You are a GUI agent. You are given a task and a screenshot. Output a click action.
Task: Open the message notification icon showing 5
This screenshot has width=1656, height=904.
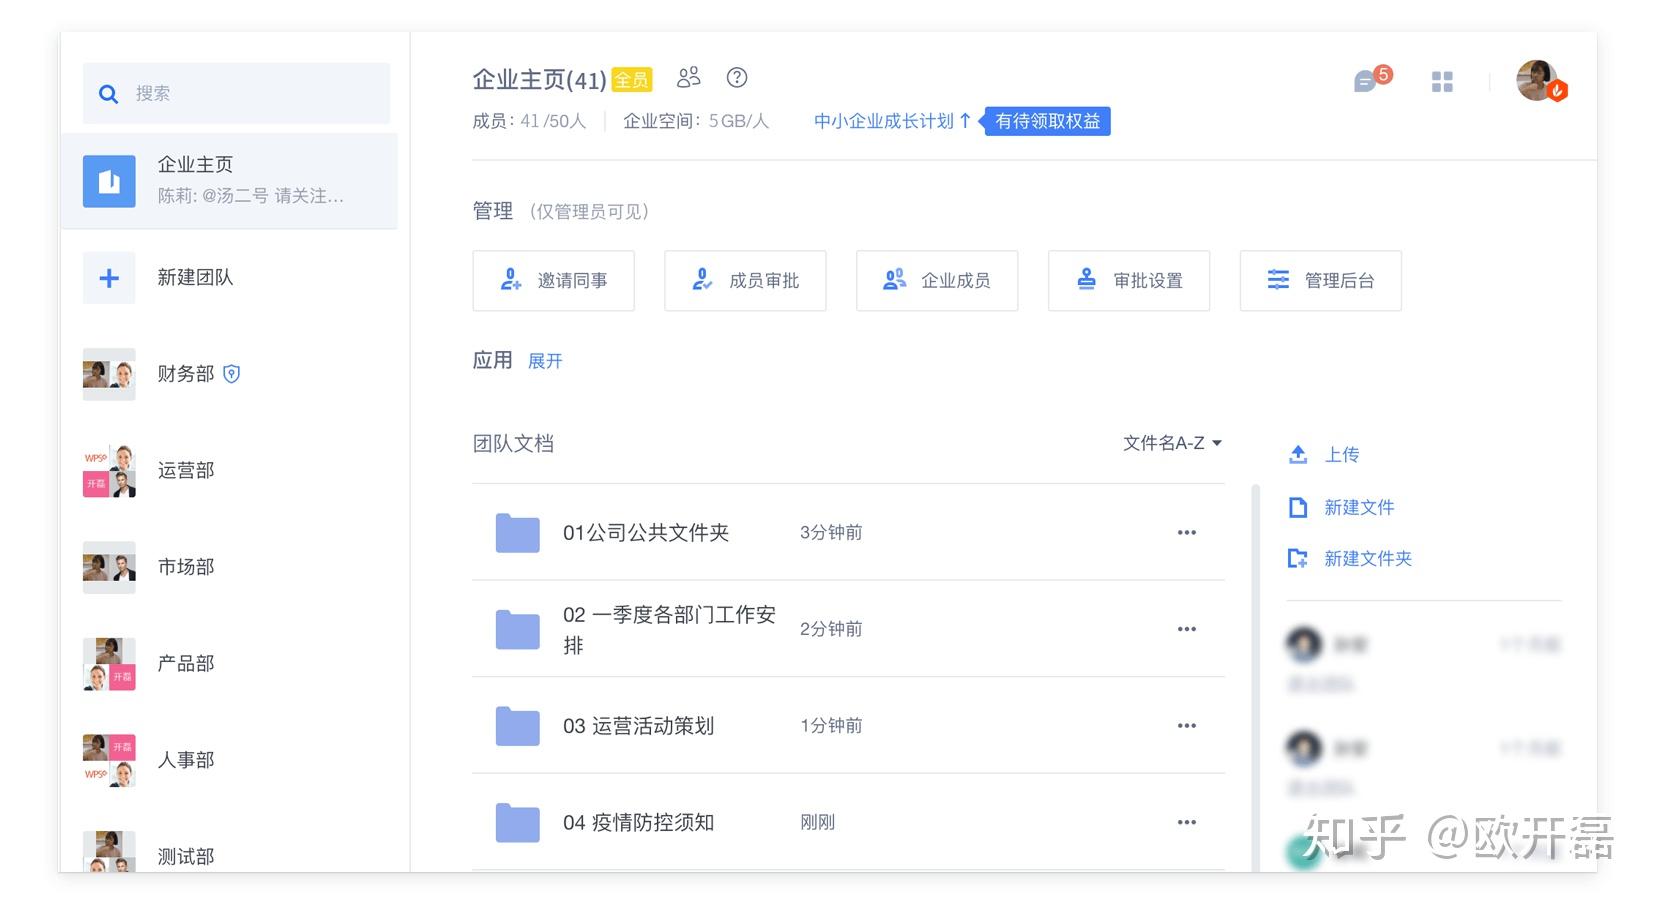1366,82
